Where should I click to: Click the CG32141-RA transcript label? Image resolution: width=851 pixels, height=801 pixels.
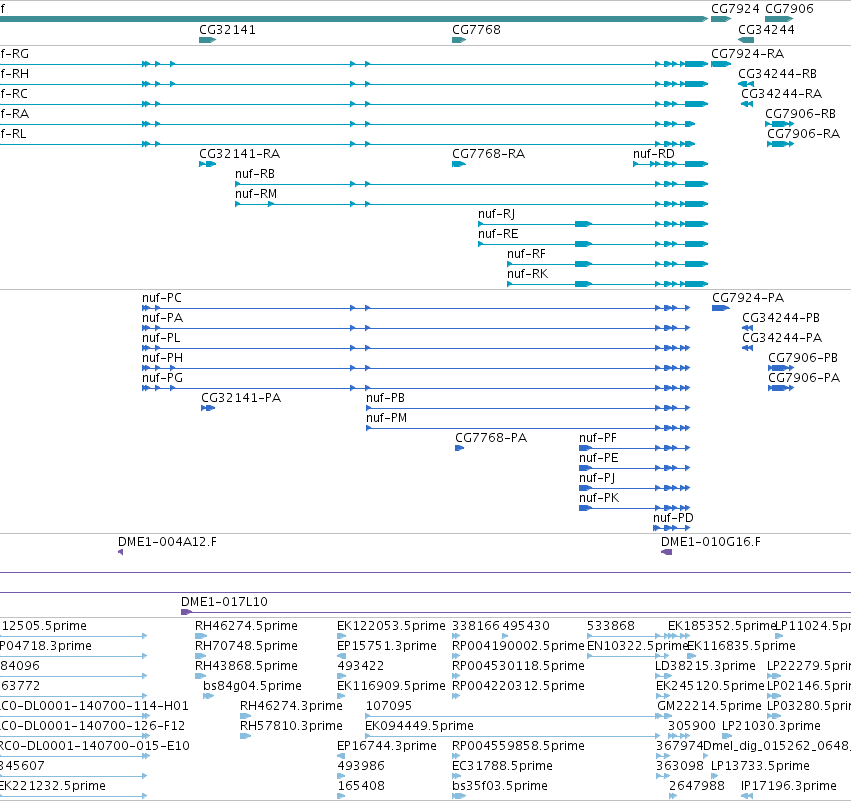point(239,154)
